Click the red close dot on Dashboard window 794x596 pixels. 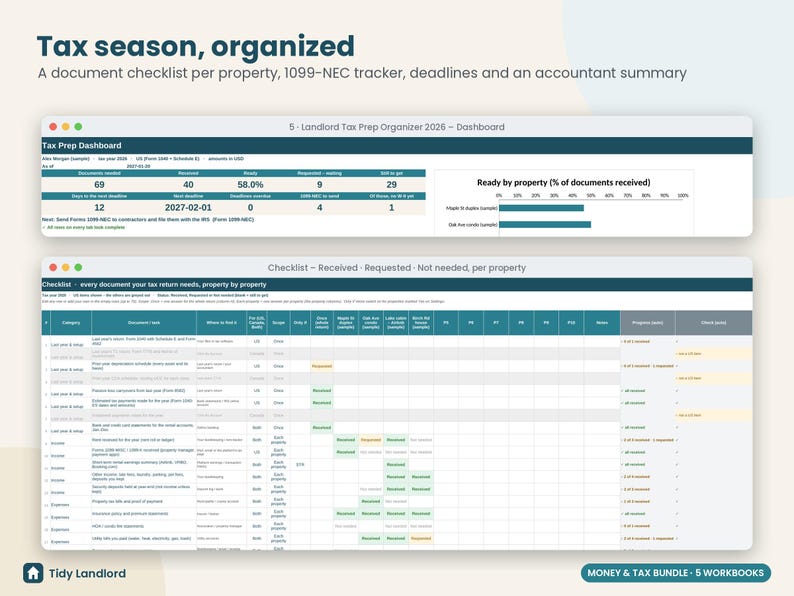[x=53, y=127]
